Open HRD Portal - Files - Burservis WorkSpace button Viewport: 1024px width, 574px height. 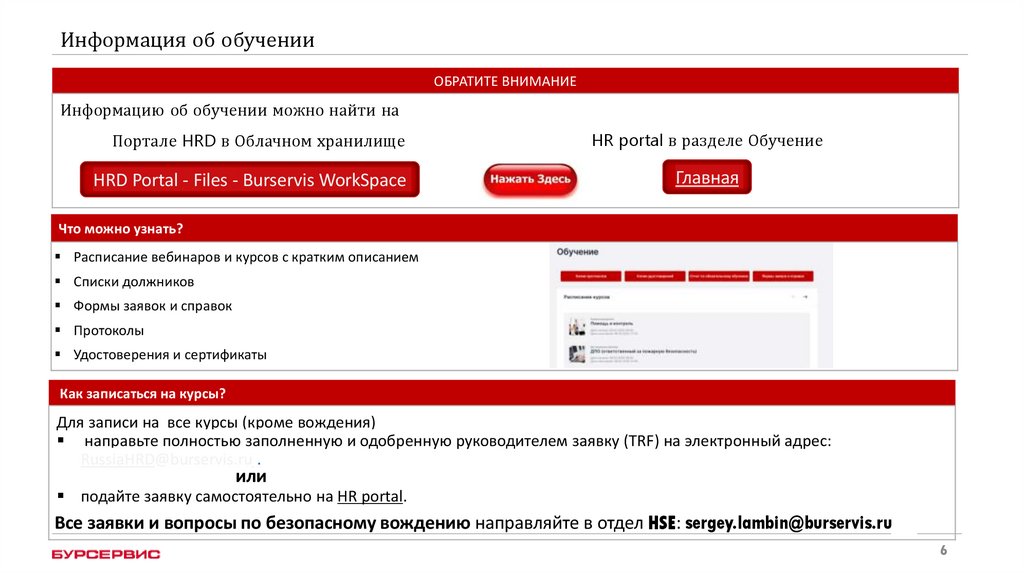point(249,180)
